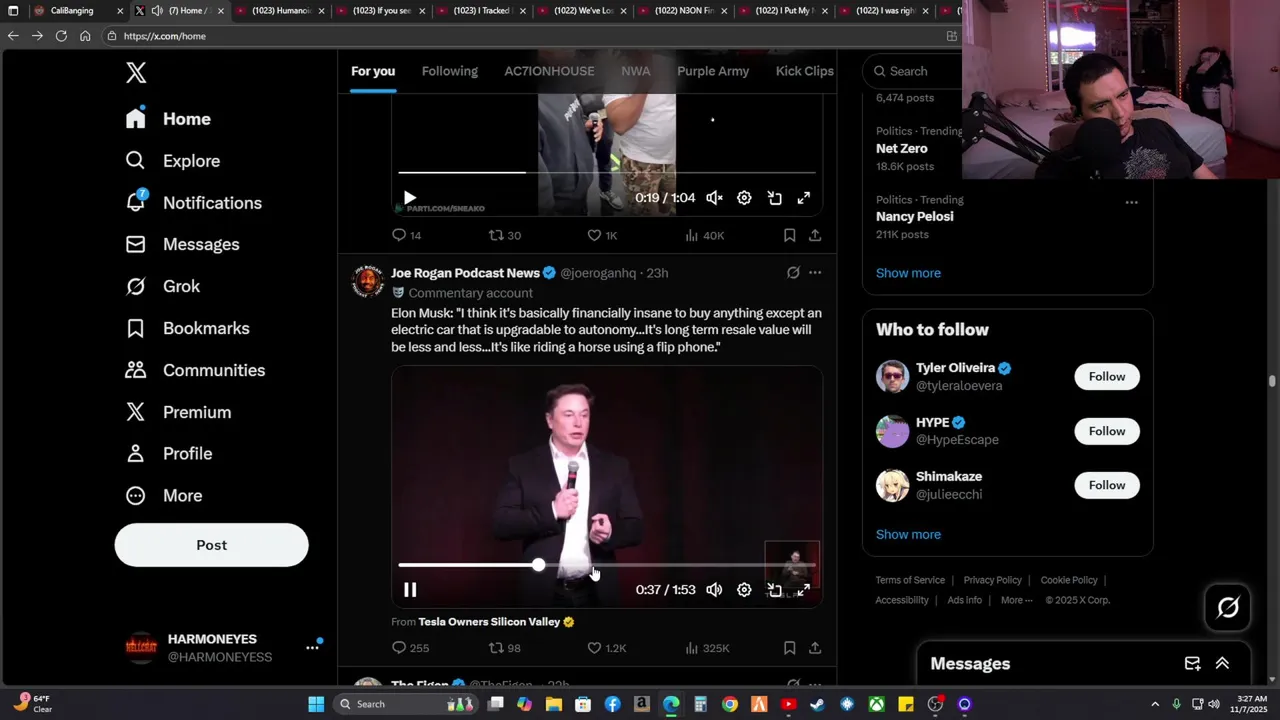1280x720 pixels.
Task: Mute the upper video volume
Action: (714, 198)
